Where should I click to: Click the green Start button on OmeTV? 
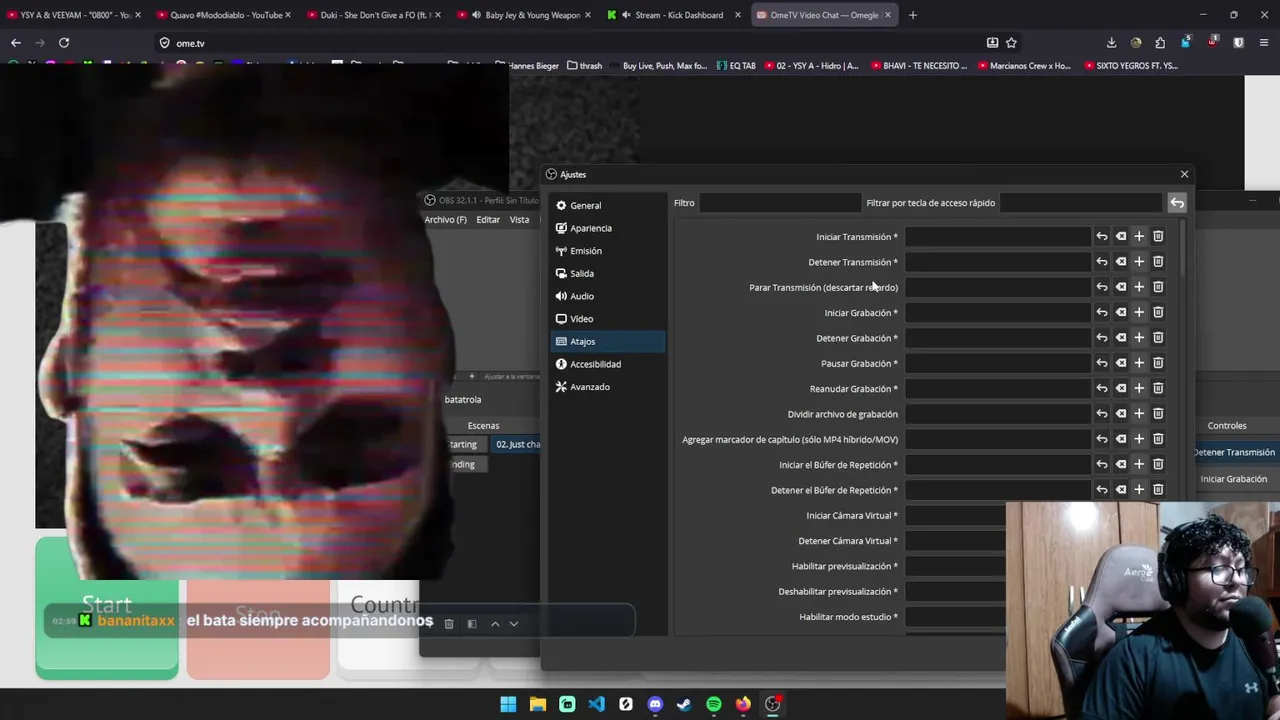(107, 608)
